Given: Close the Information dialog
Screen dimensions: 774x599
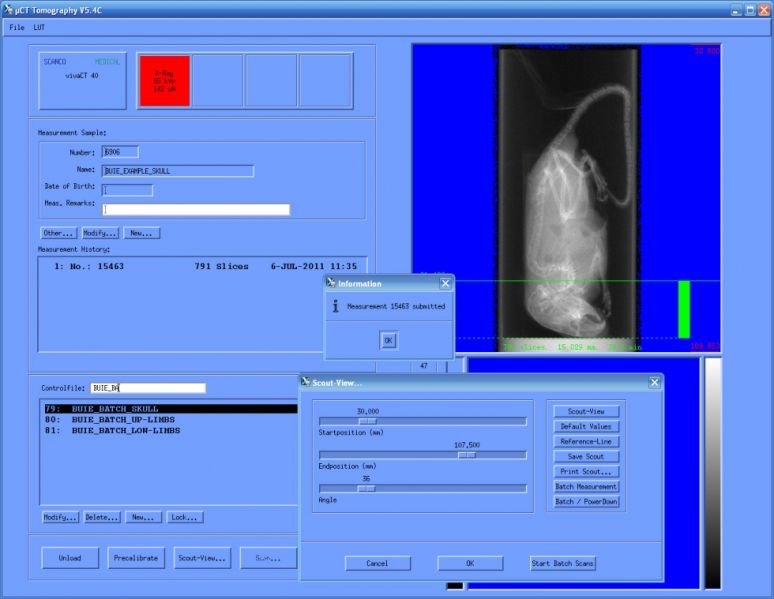Looking at the screenshot, I should [x=445, y=283].
